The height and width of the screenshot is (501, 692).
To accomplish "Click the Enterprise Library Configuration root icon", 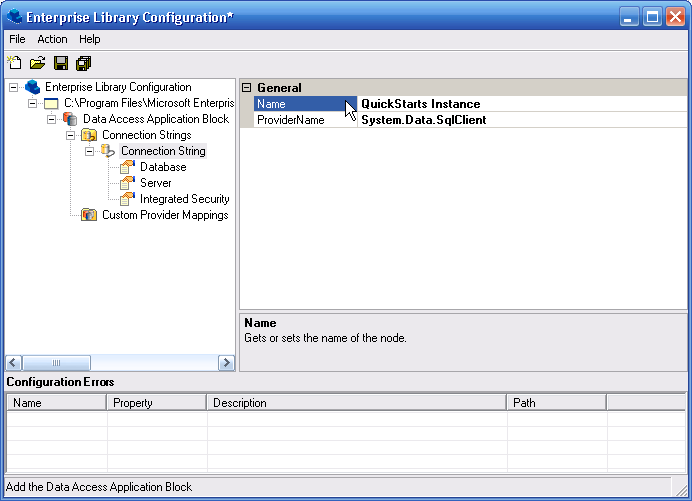I will pos(32,87).
